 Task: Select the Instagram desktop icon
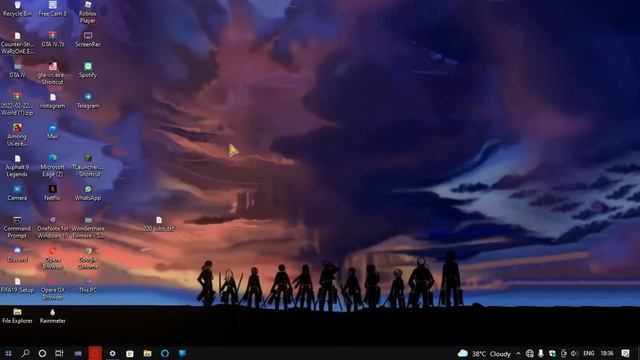click(x=53, y=101)
